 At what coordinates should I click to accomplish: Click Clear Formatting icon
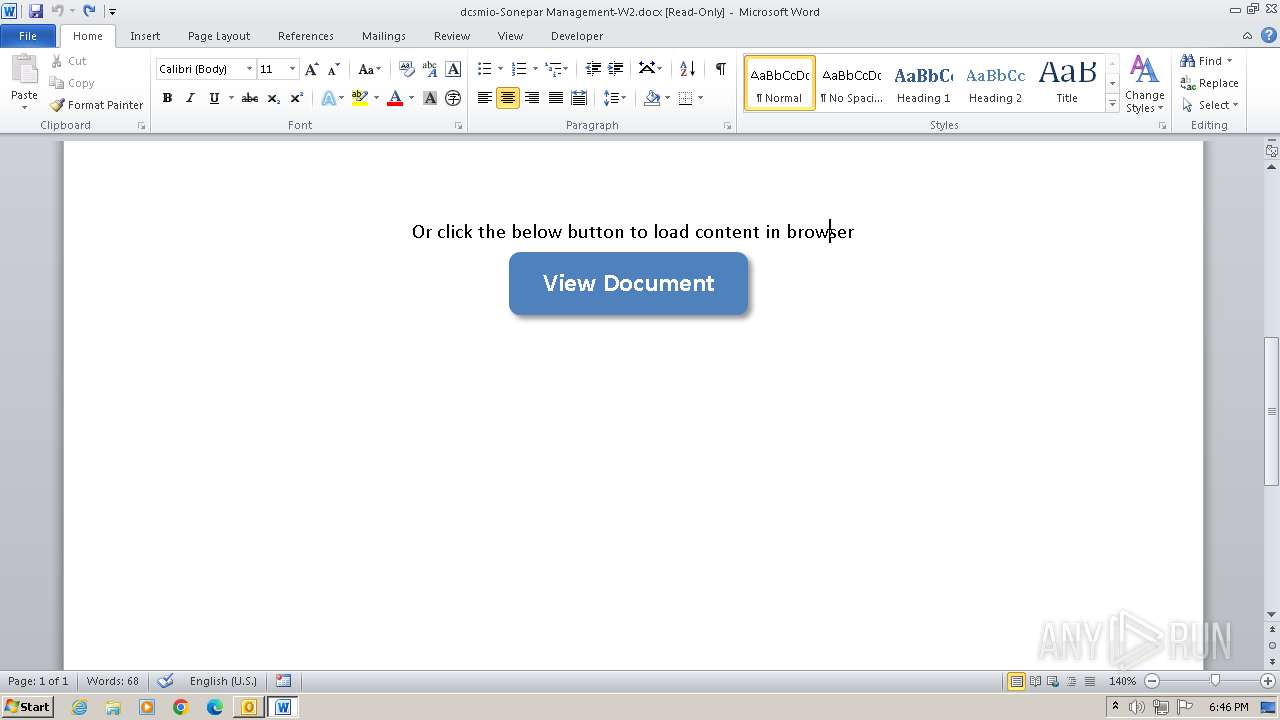click(x=407, y=69)
